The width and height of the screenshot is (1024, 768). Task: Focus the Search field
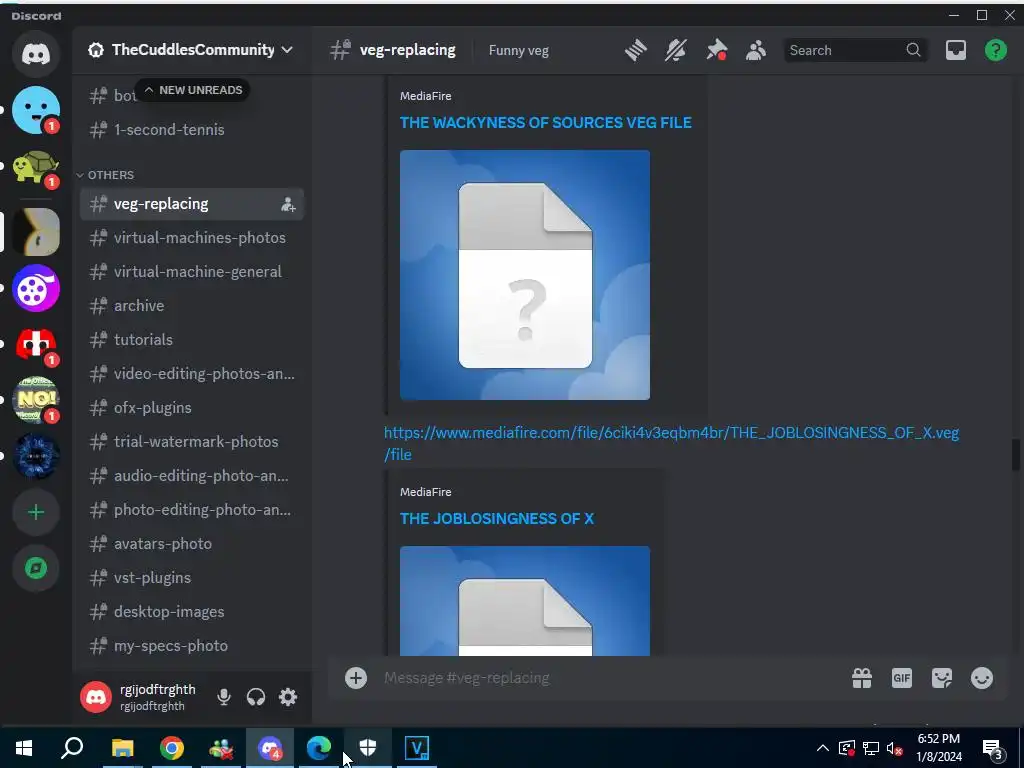[855, 50]
